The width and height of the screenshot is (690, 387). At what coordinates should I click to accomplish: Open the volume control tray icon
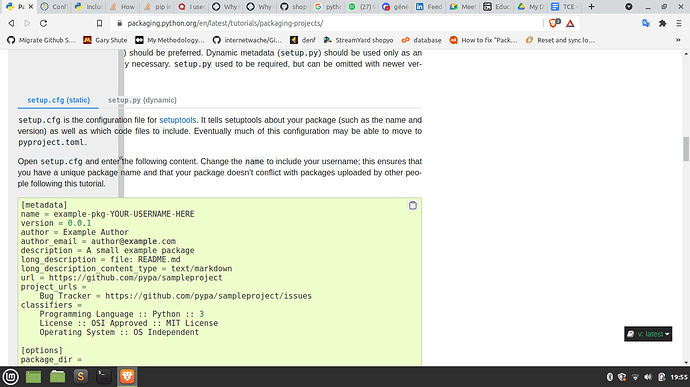(648, 377)
